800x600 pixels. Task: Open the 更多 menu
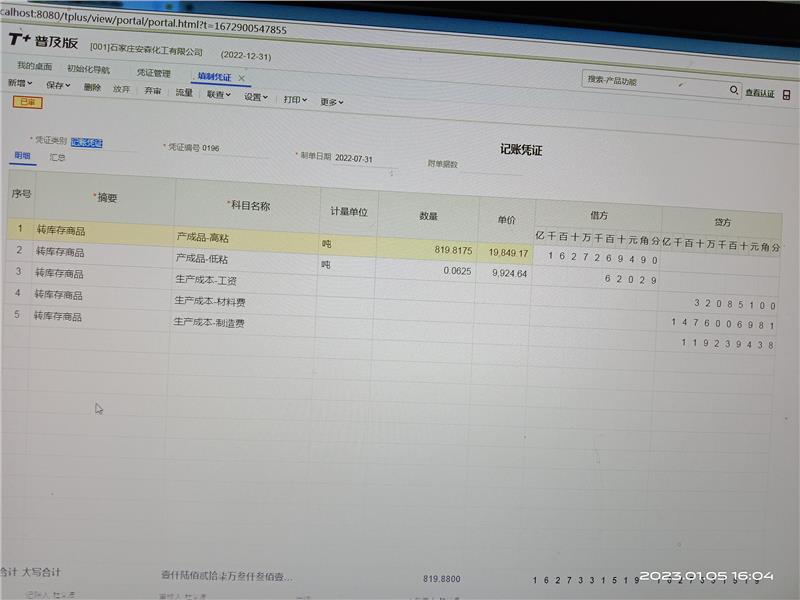click(332, 101)
